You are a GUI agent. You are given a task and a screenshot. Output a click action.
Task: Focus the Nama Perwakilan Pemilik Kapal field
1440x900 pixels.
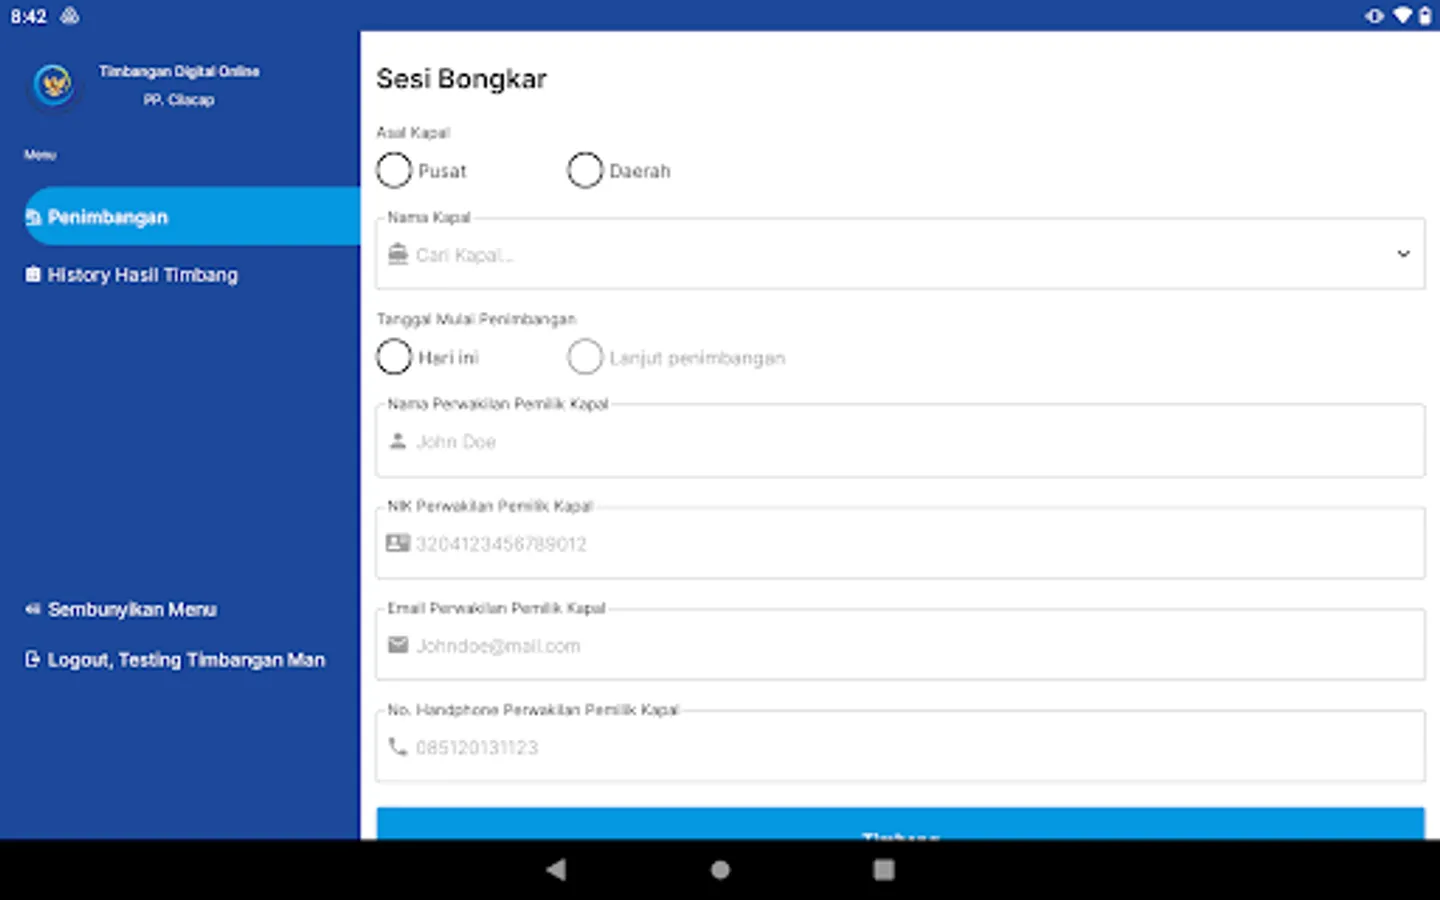[x=900, y=441]
